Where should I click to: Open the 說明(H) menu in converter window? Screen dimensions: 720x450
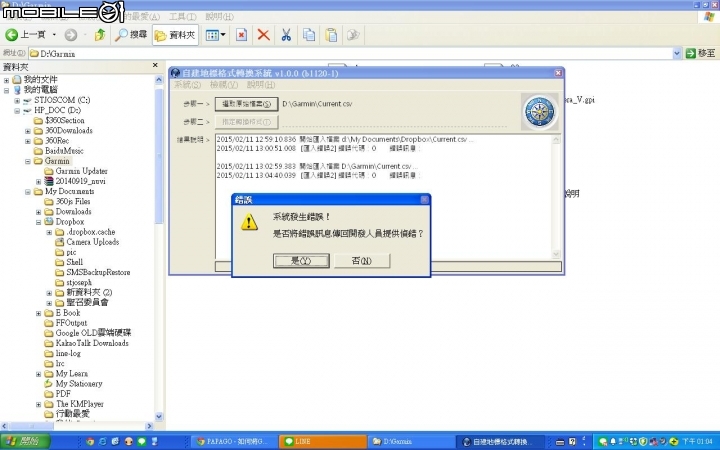click(261, 85)
